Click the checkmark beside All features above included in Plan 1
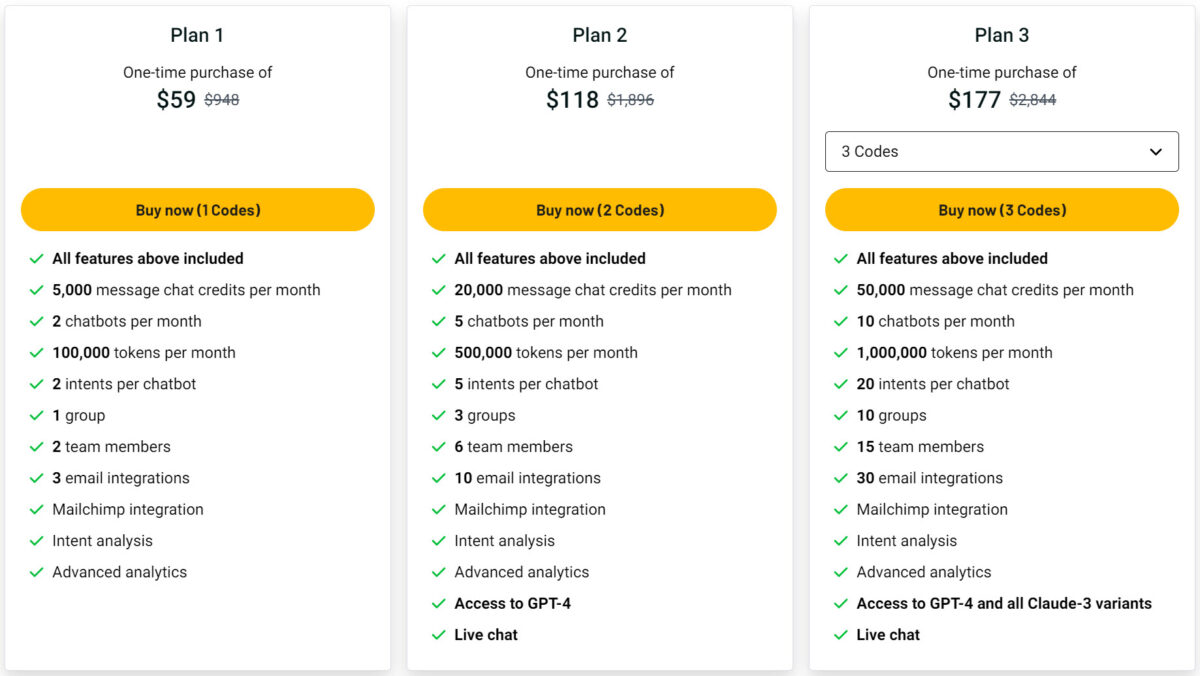 click(x=37, y=258)
